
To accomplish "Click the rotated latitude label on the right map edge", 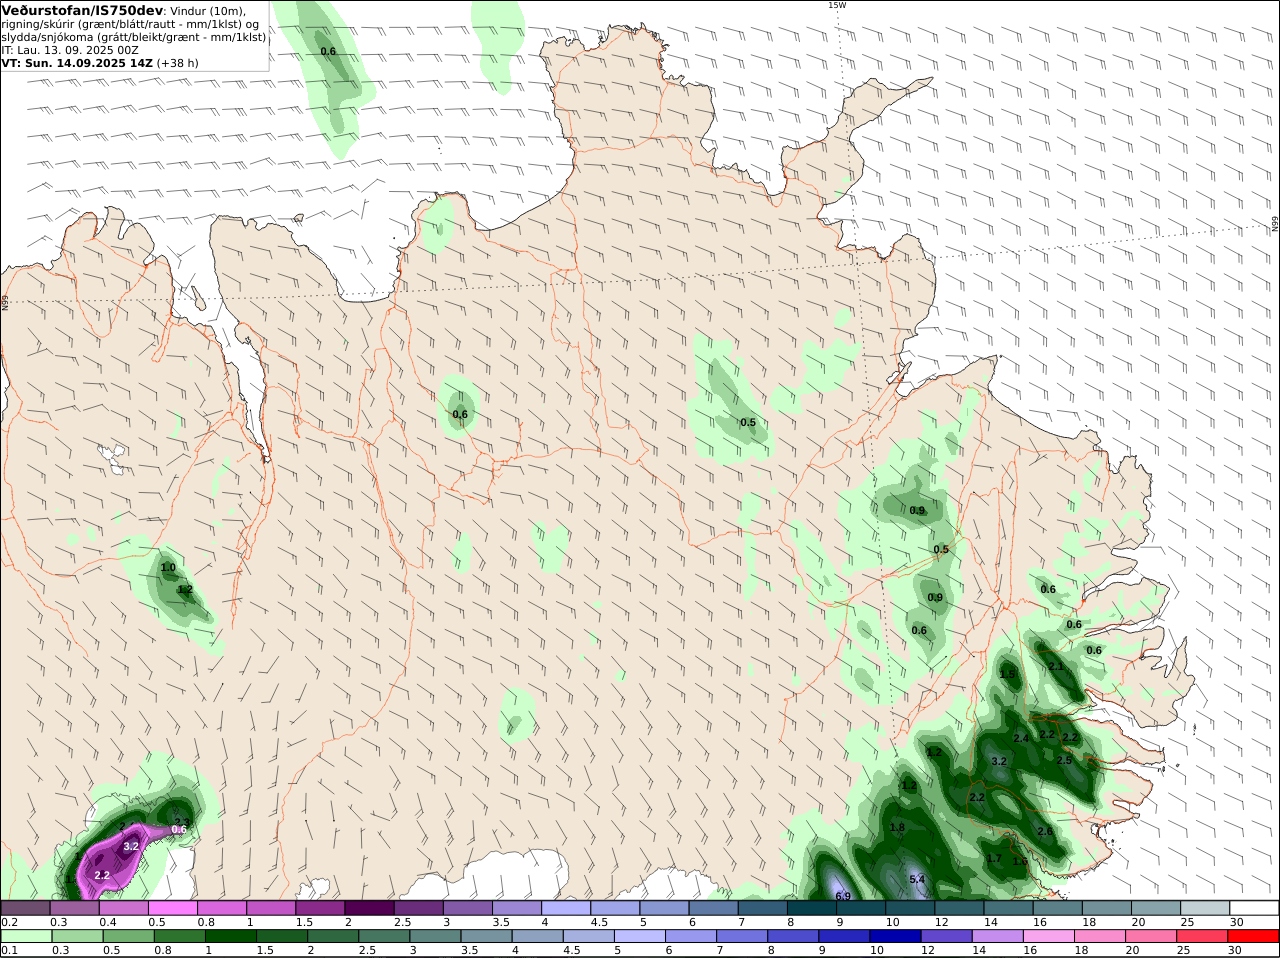I will 1275,225.
